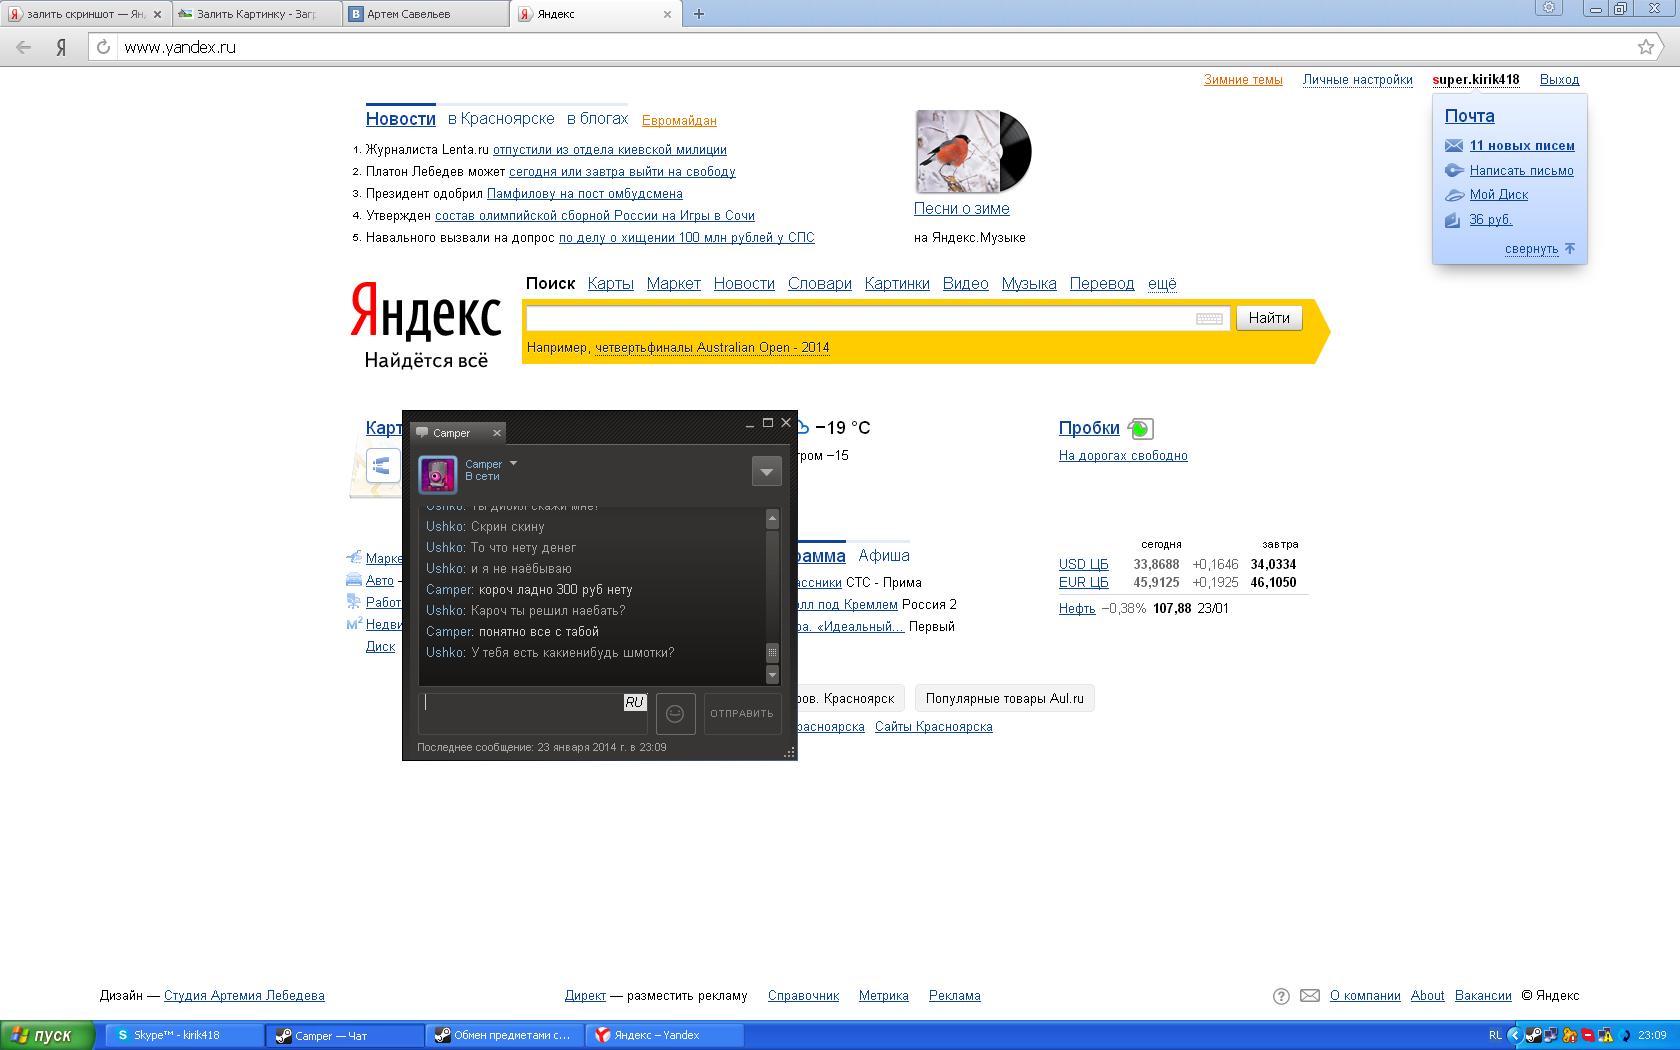
Task: Switch to Артем Савельев browser tab
Action: click(425, 14)
